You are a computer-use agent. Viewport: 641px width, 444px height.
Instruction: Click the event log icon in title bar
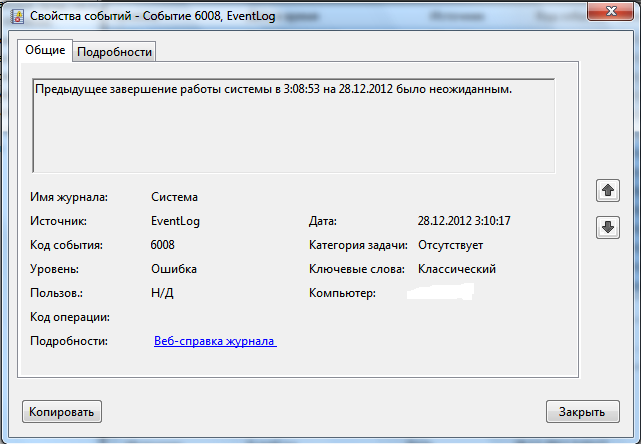[17, 16]
